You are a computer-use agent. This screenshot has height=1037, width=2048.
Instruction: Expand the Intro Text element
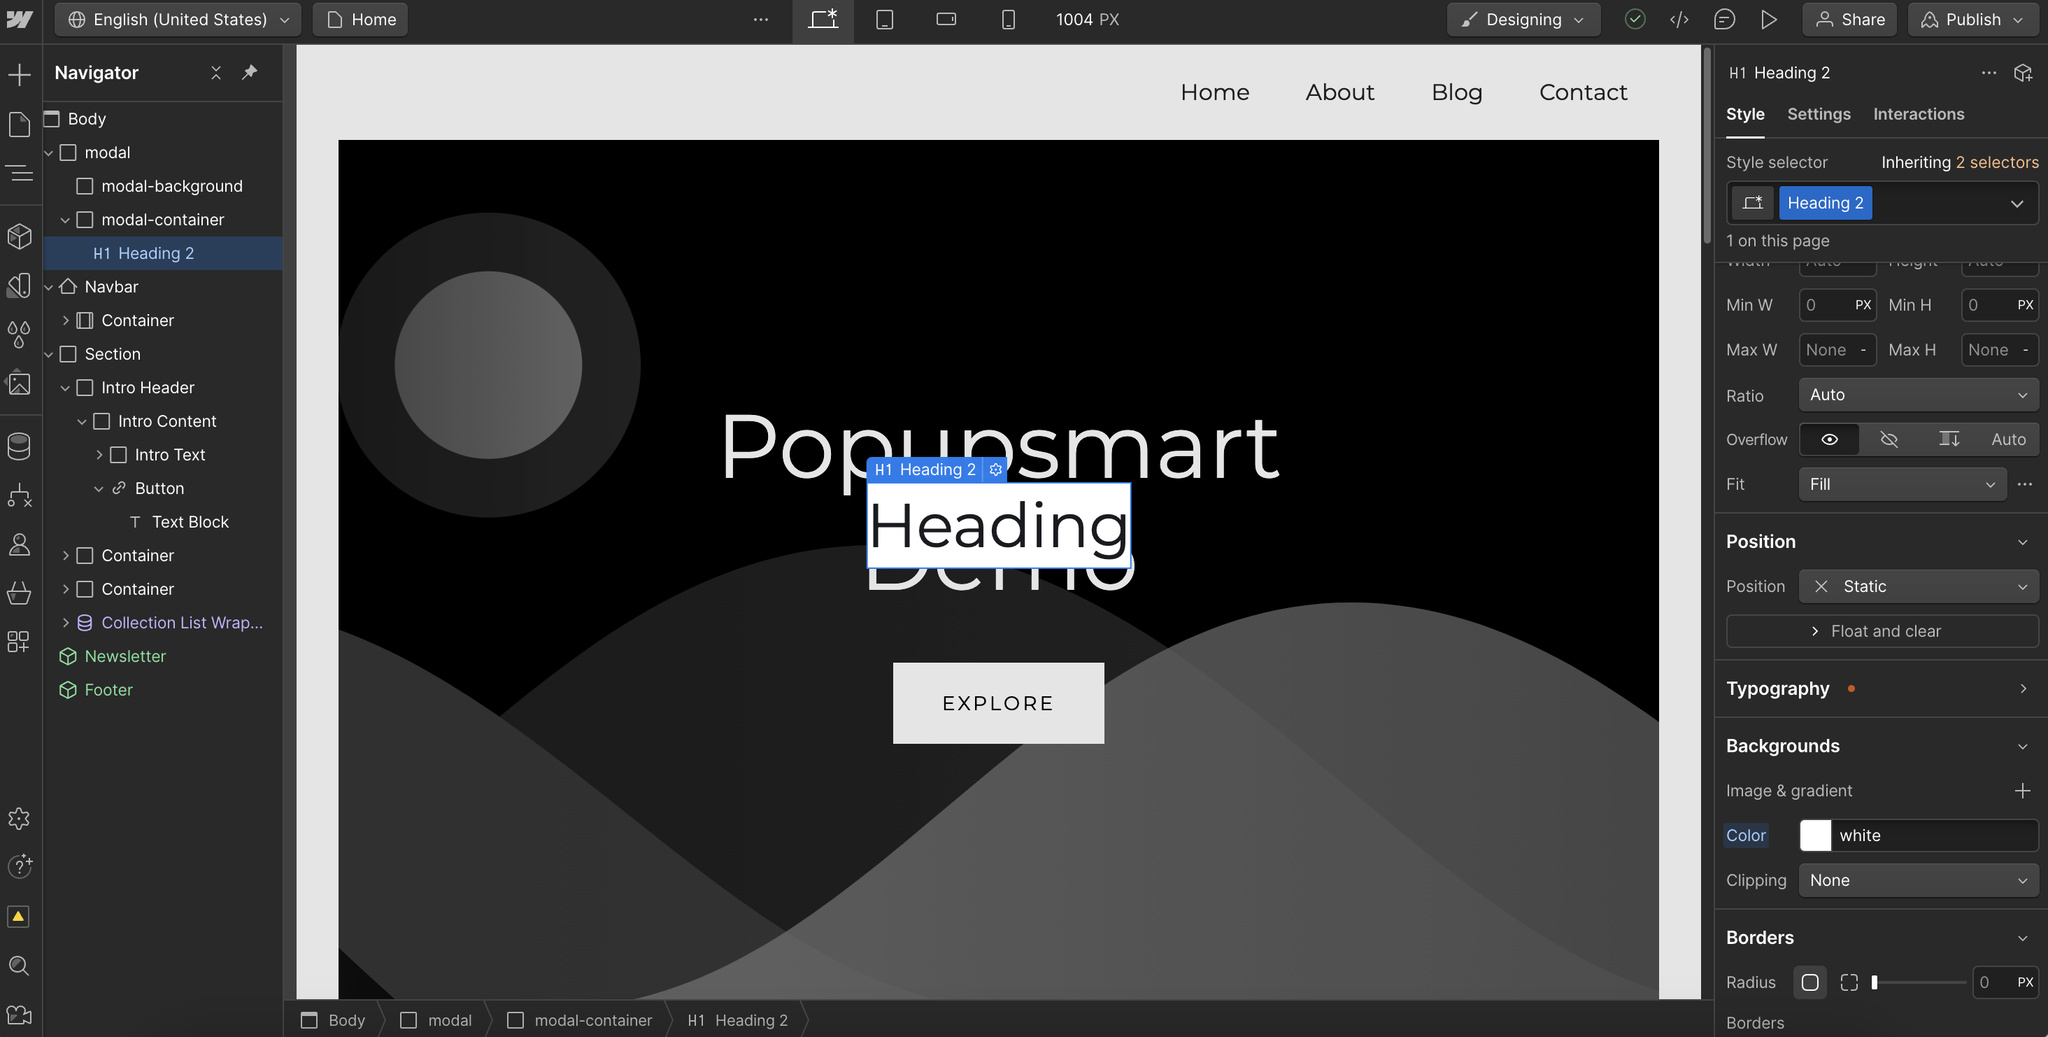(x=99, y=455)
